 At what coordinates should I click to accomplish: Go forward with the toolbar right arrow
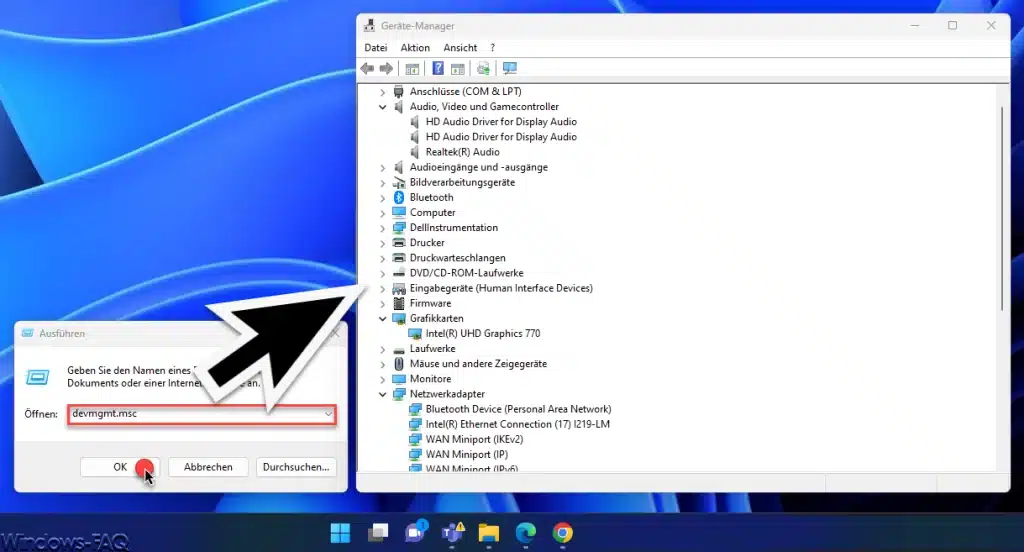tap(386, 68)
